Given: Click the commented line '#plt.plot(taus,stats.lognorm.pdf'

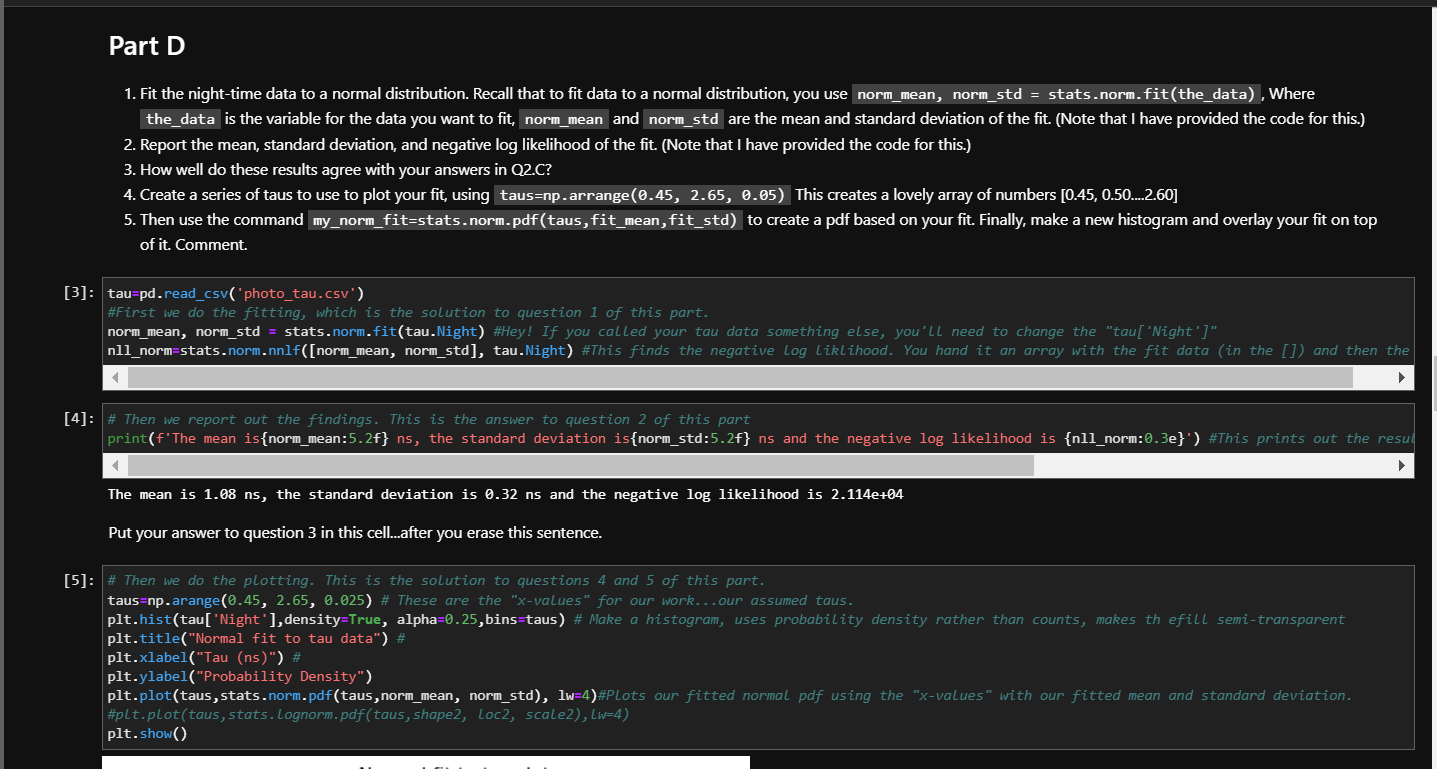Looking at the screenshot, I should (x=368, y=714).
